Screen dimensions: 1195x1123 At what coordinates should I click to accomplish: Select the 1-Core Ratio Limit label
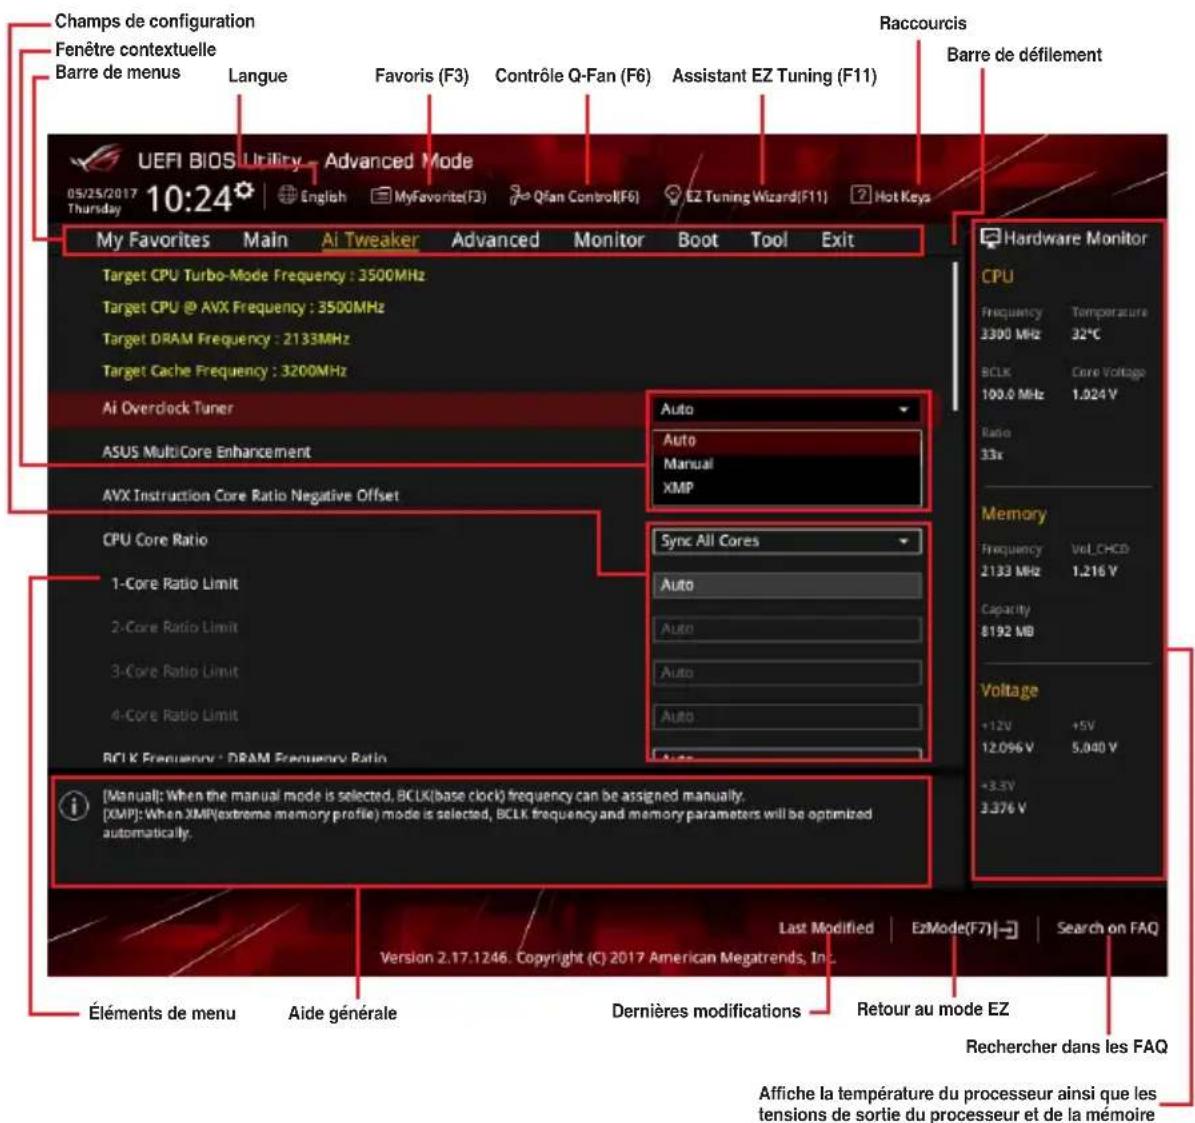coord(175,584)
